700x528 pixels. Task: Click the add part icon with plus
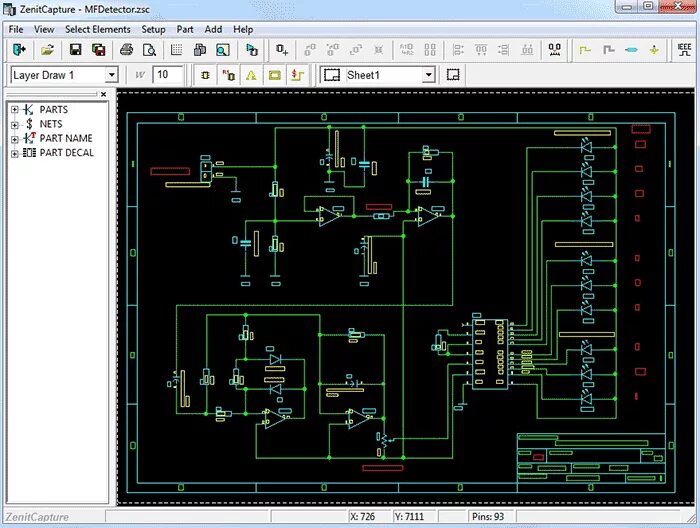[282, 50]
